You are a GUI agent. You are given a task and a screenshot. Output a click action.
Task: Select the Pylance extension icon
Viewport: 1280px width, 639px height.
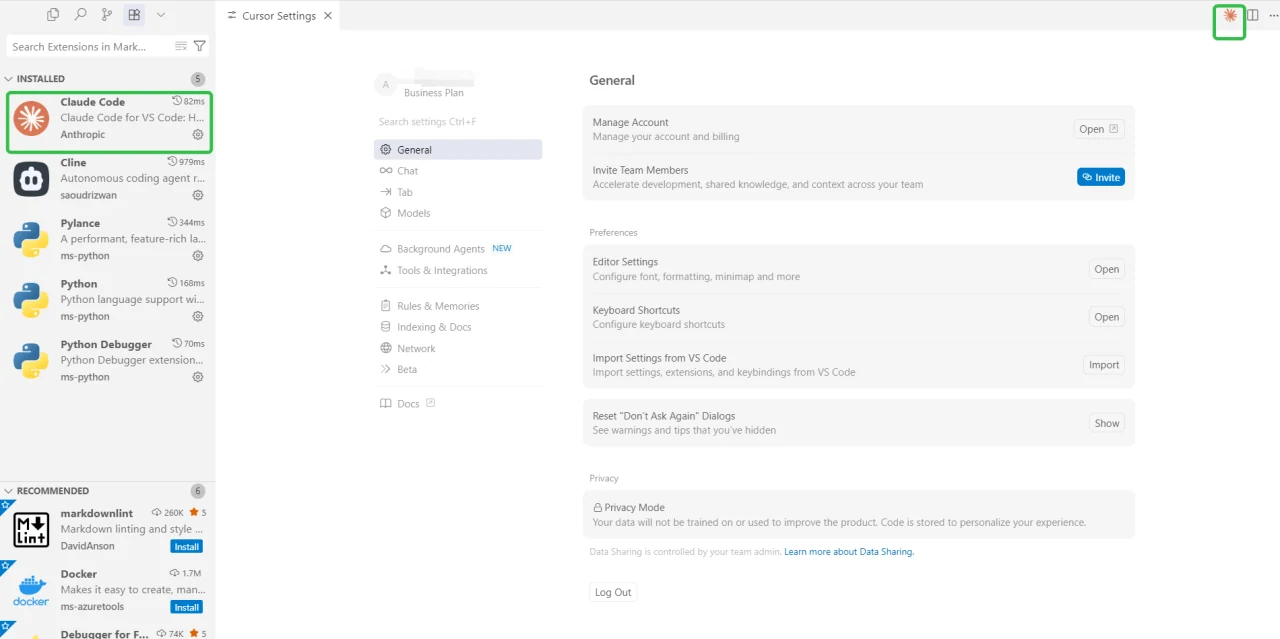pyautogui.click(x=31, y=239)
